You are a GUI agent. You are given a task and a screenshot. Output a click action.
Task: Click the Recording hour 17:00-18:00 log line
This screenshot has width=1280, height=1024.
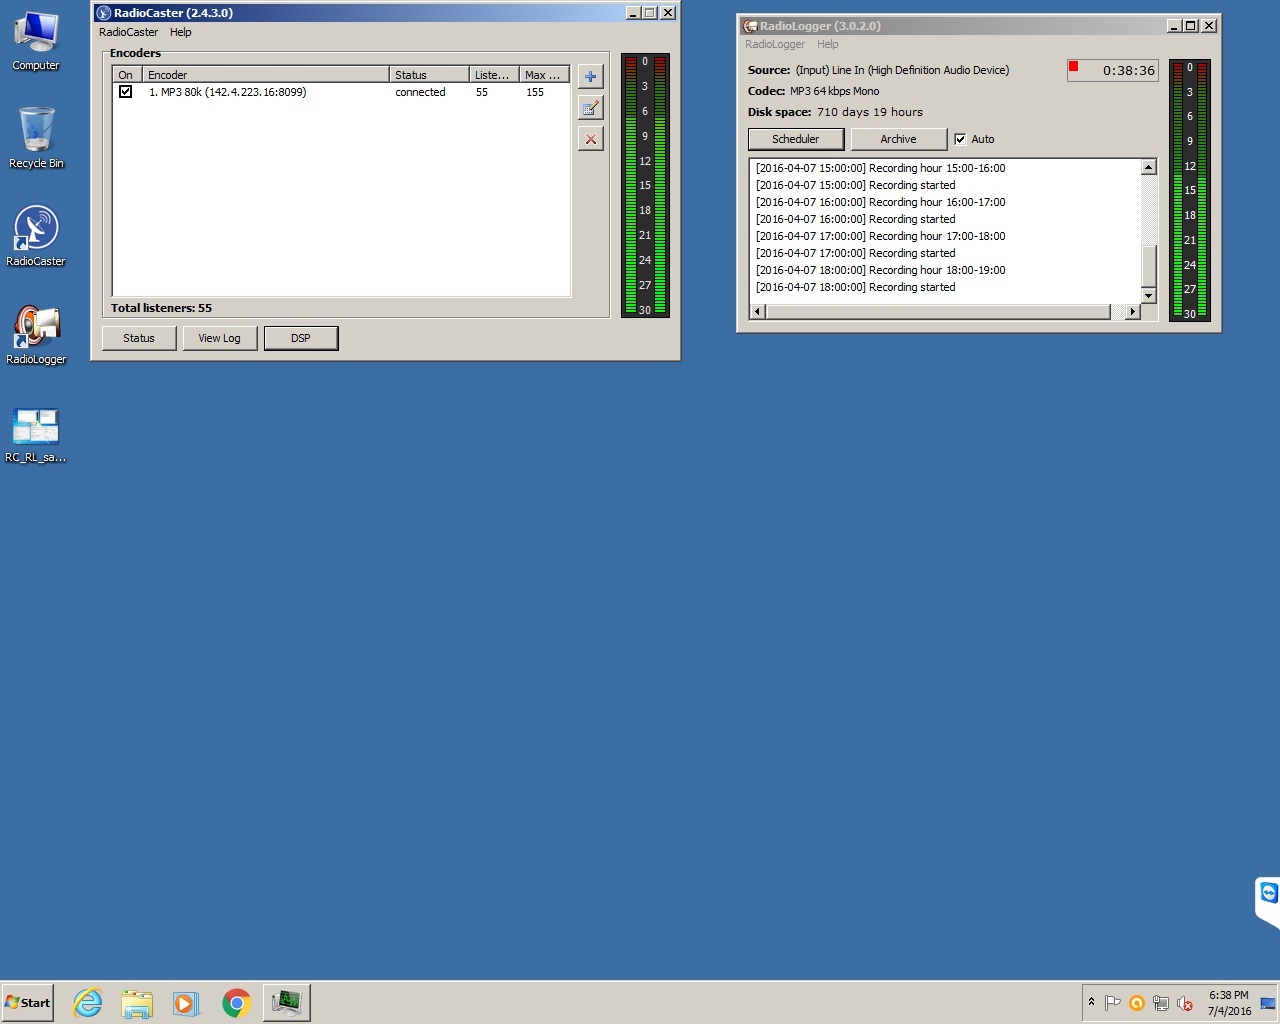point(880,236)
